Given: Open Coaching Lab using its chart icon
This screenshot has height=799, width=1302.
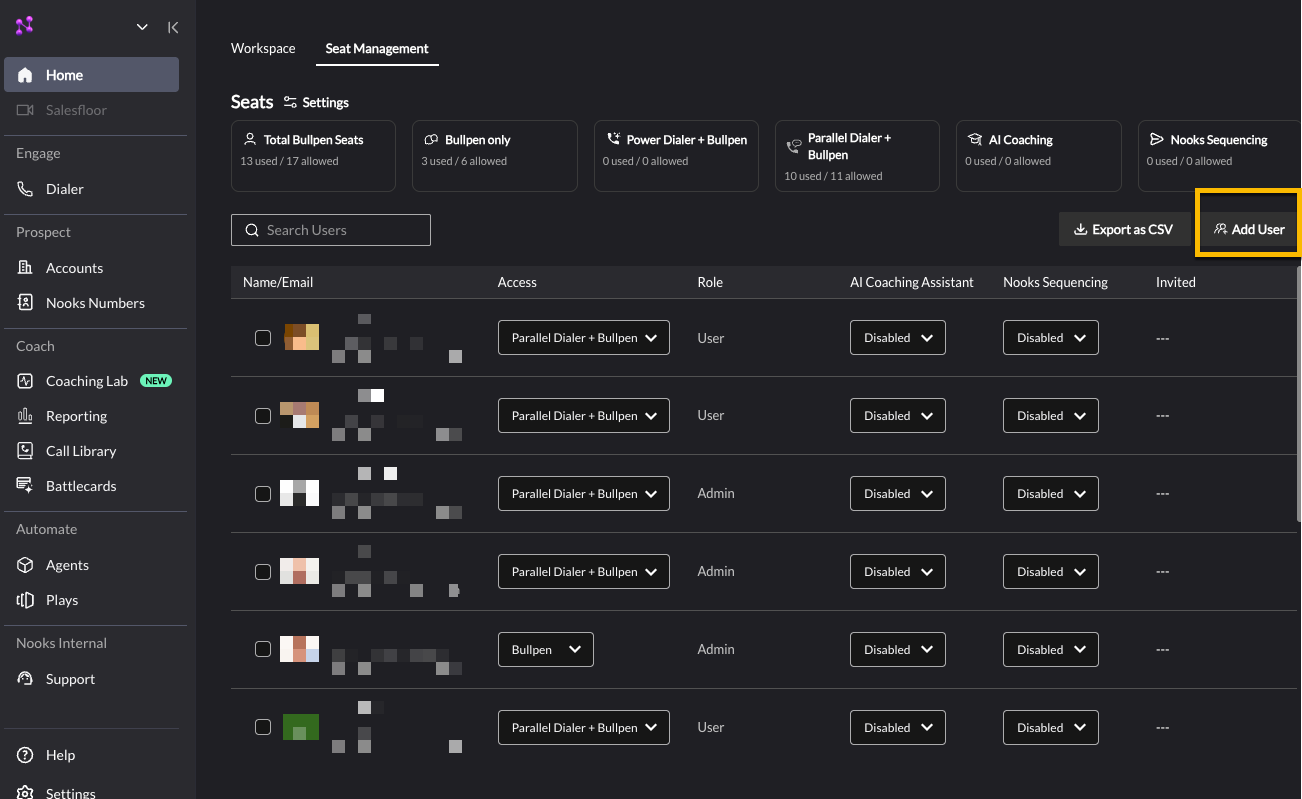Looking at the screenshot, I should coord(25,381).
